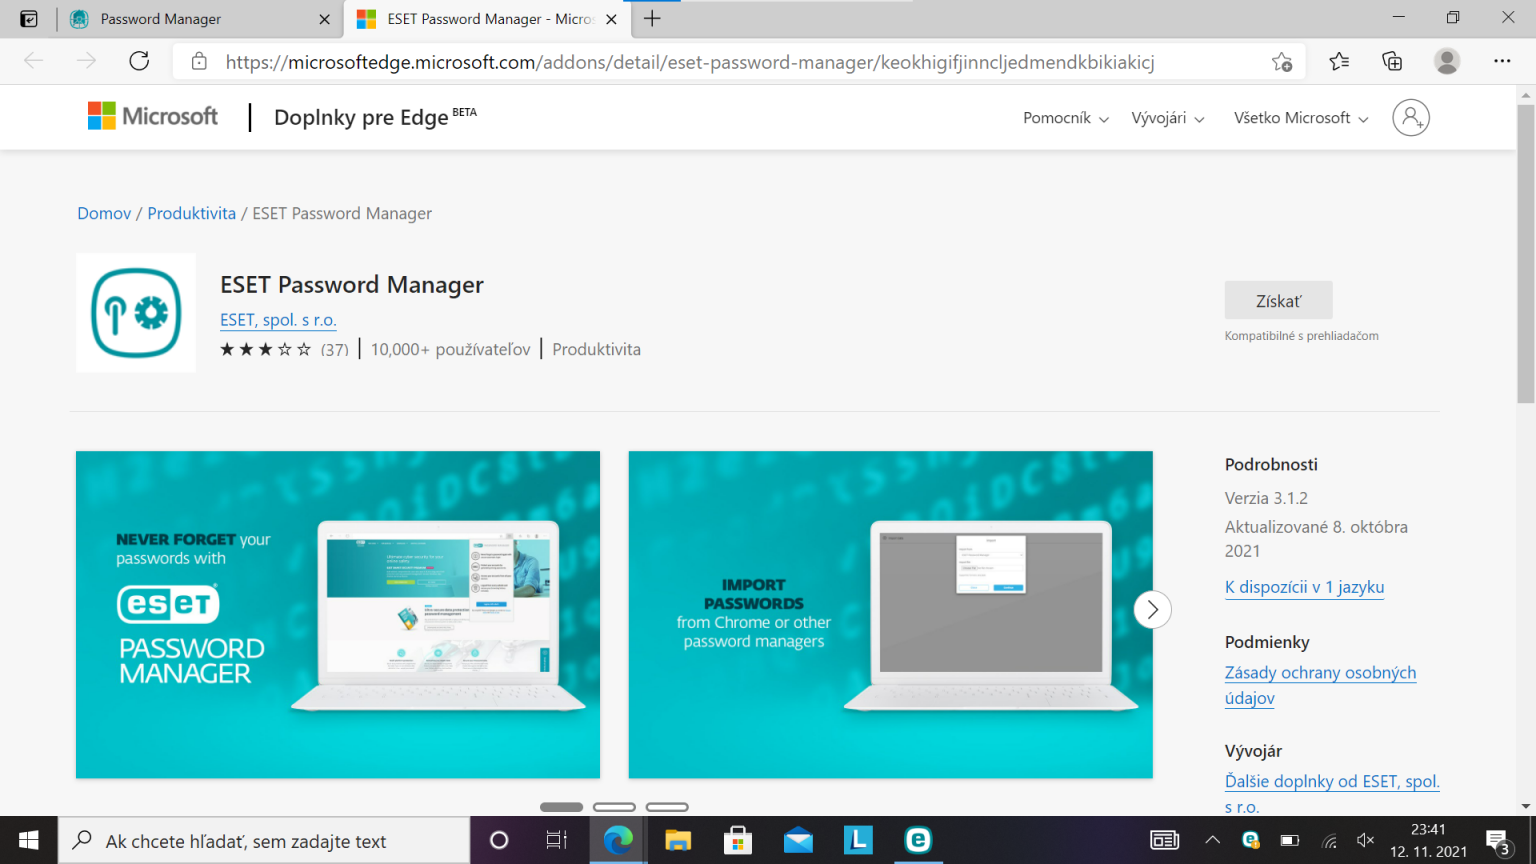Open Mail app from the taskbar
Screen dimensions: 1536x864
(x=798, y=840)
